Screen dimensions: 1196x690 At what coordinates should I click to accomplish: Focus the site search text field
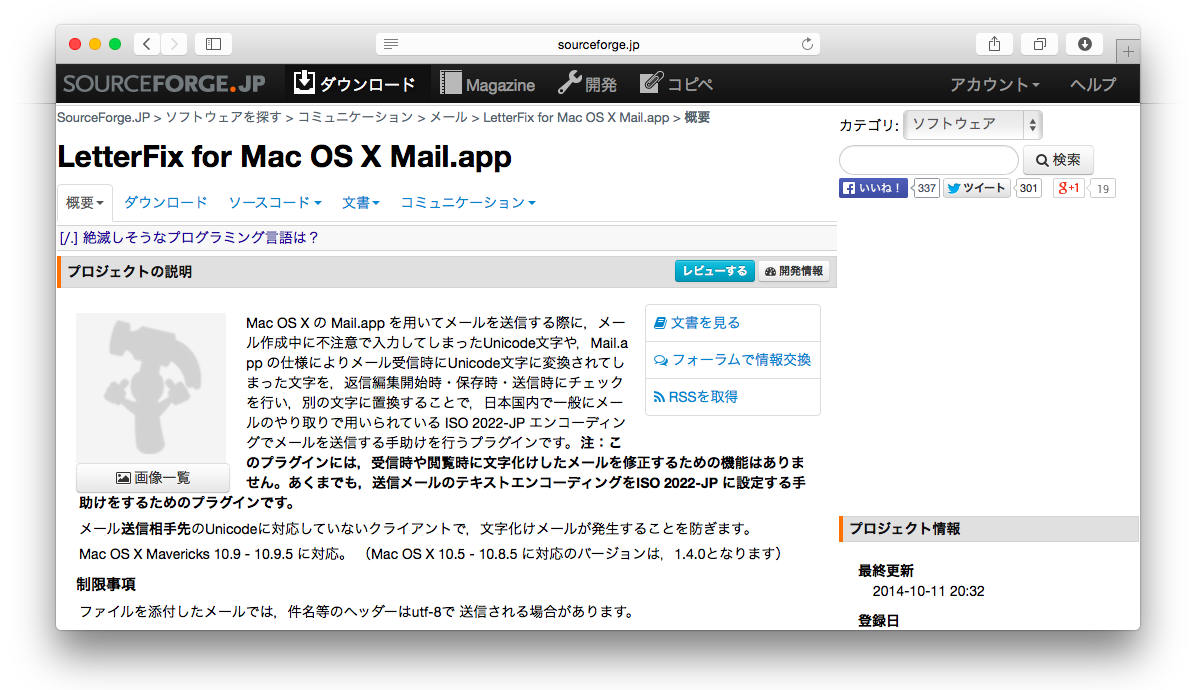point(929,160)
